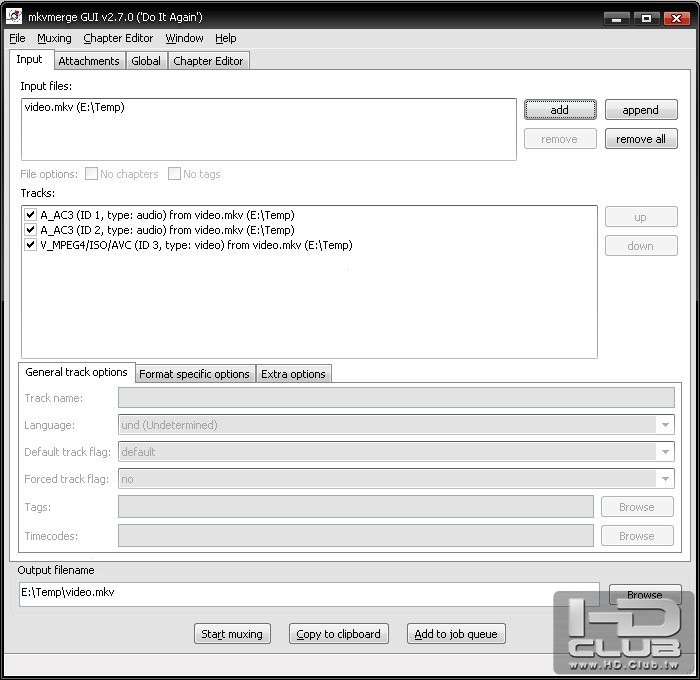The width and height of the screenshot is (700, 680).
Task: Select the V_MPEG4/ISO/AVC video track row
Action: (196, 246)
